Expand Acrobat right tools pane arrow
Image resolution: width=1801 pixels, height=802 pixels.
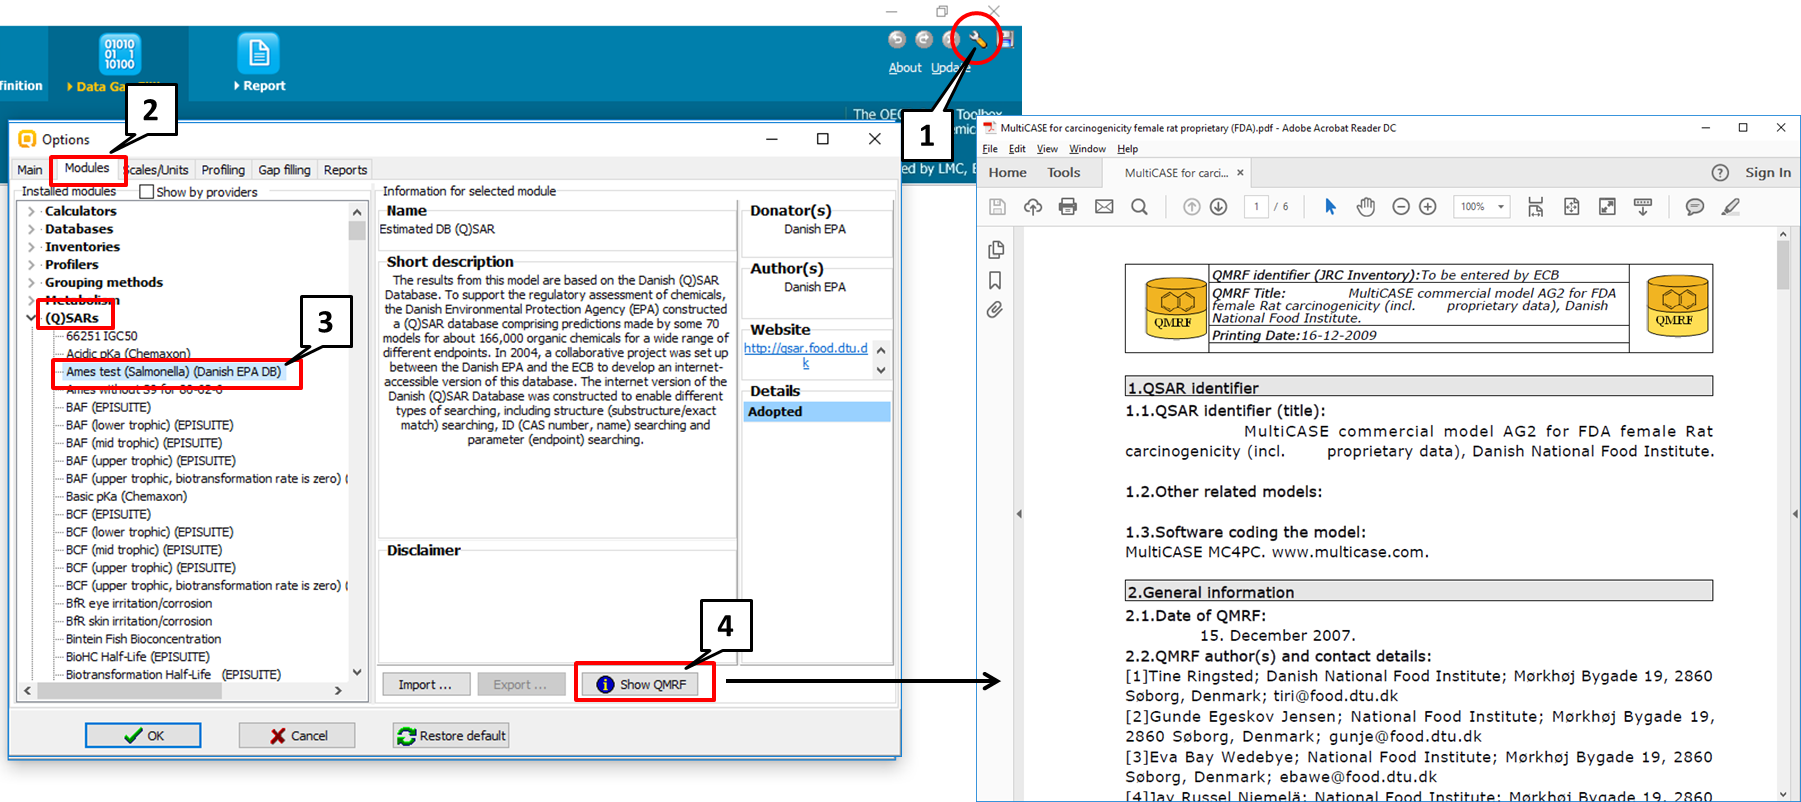pos(1795,514)
